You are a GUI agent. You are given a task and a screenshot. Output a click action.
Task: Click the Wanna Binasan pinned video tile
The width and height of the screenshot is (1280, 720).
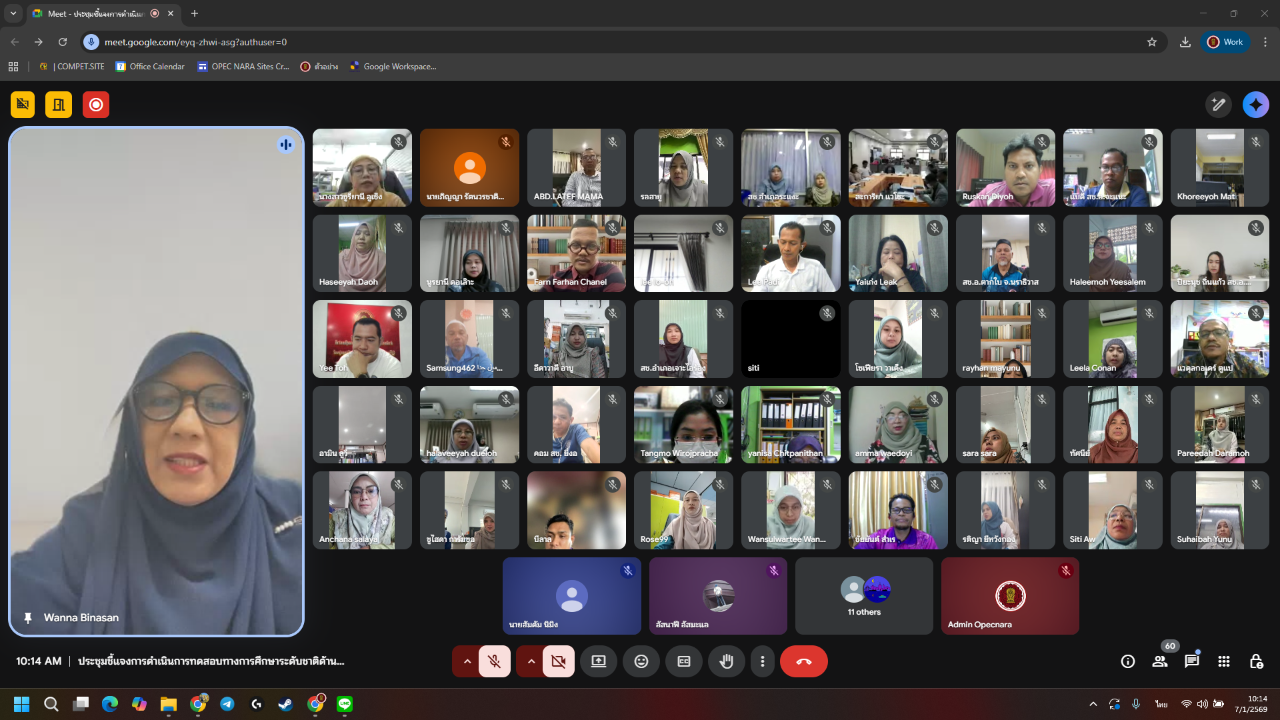[156, 380]
